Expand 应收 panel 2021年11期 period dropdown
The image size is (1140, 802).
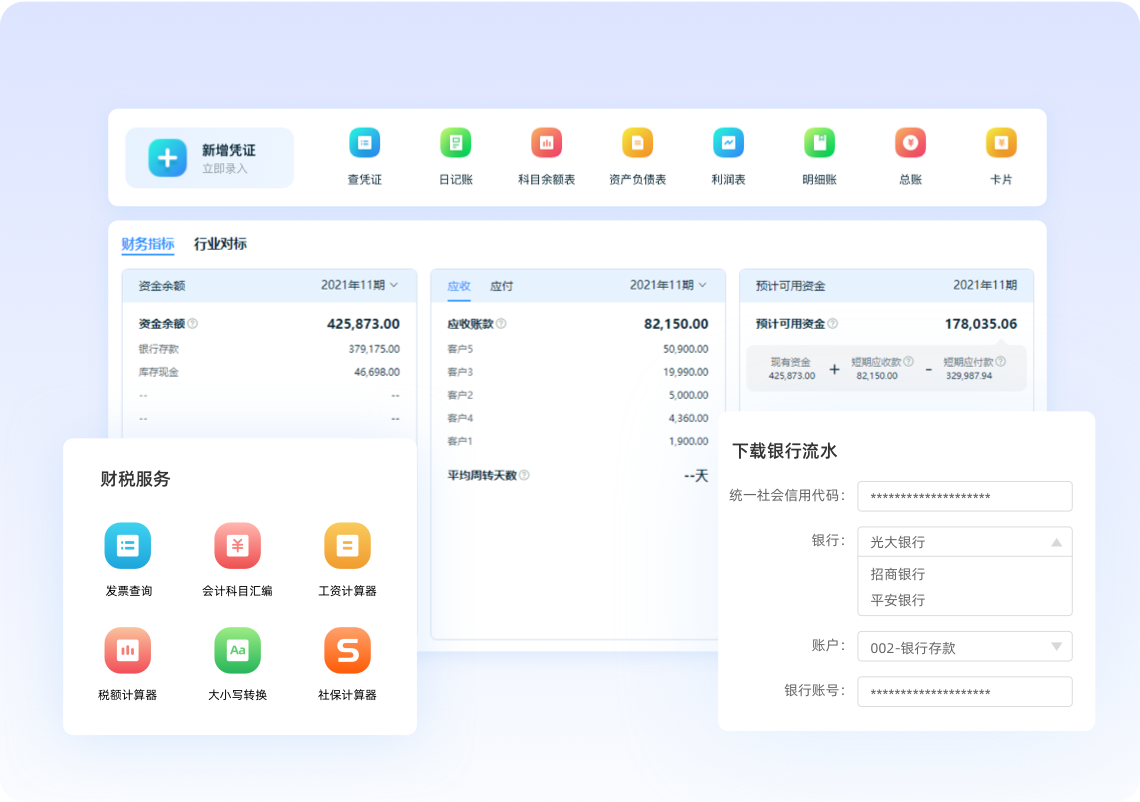tap(669, 285)
